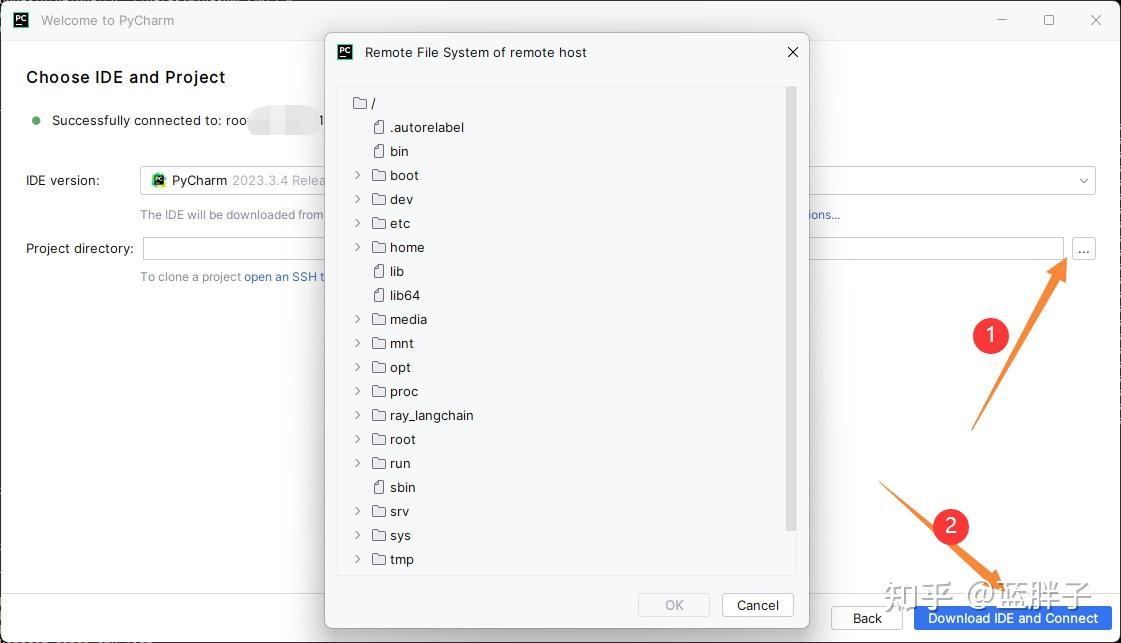Viewport: 1121px width, 643px height.
Task: Click the "..." browse button for project directory
Action: (x=1083, y=248)
